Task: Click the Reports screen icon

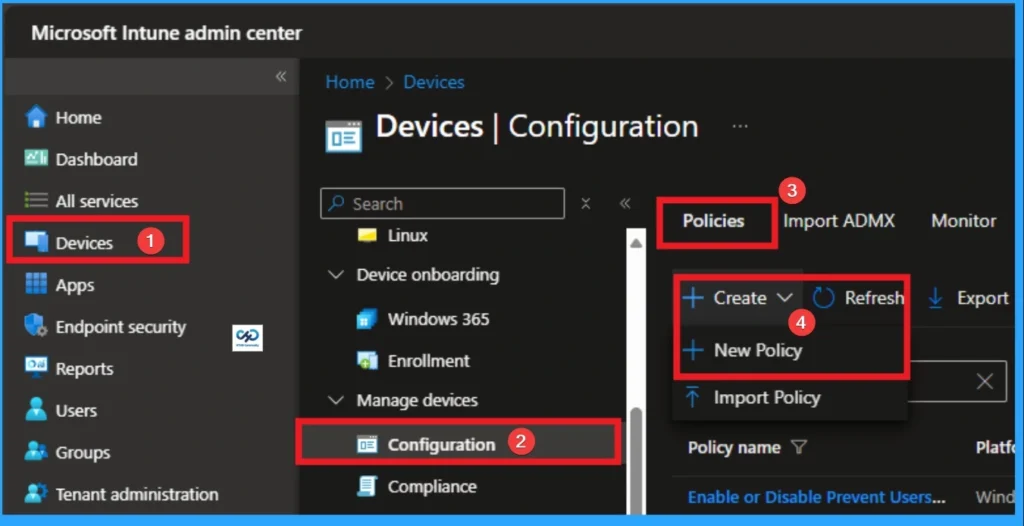Action: tap(36, 368)
